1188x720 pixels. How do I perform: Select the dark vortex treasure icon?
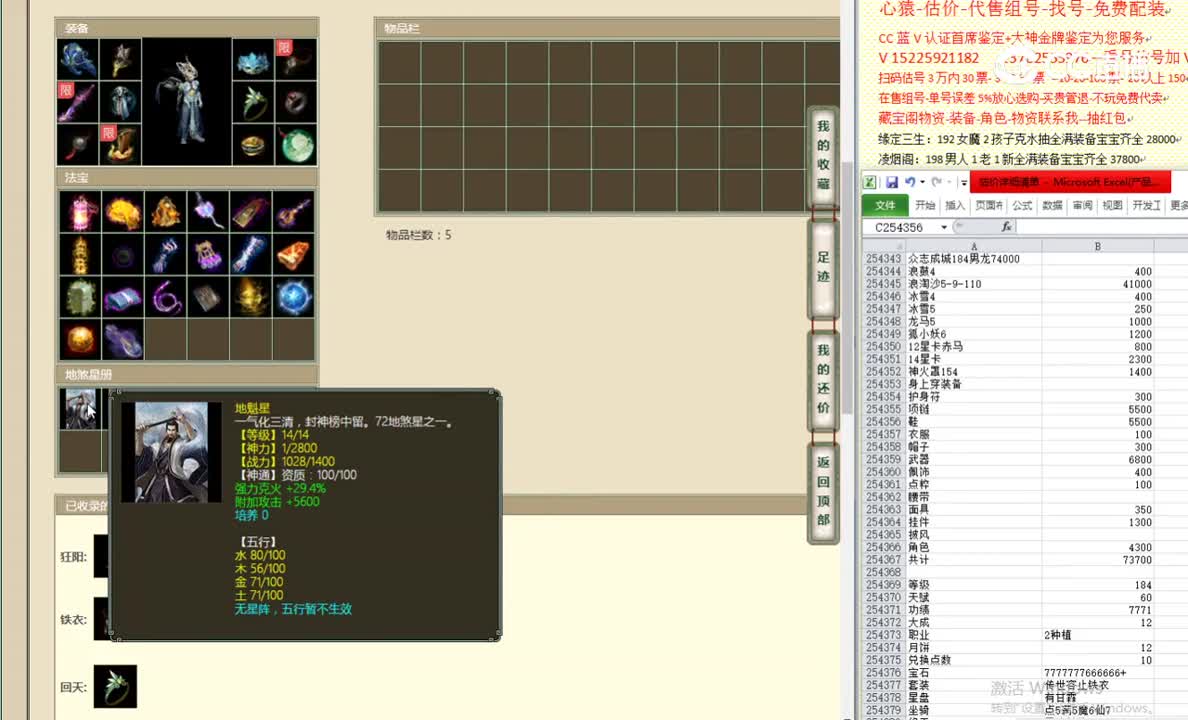(x=123, y=255)
